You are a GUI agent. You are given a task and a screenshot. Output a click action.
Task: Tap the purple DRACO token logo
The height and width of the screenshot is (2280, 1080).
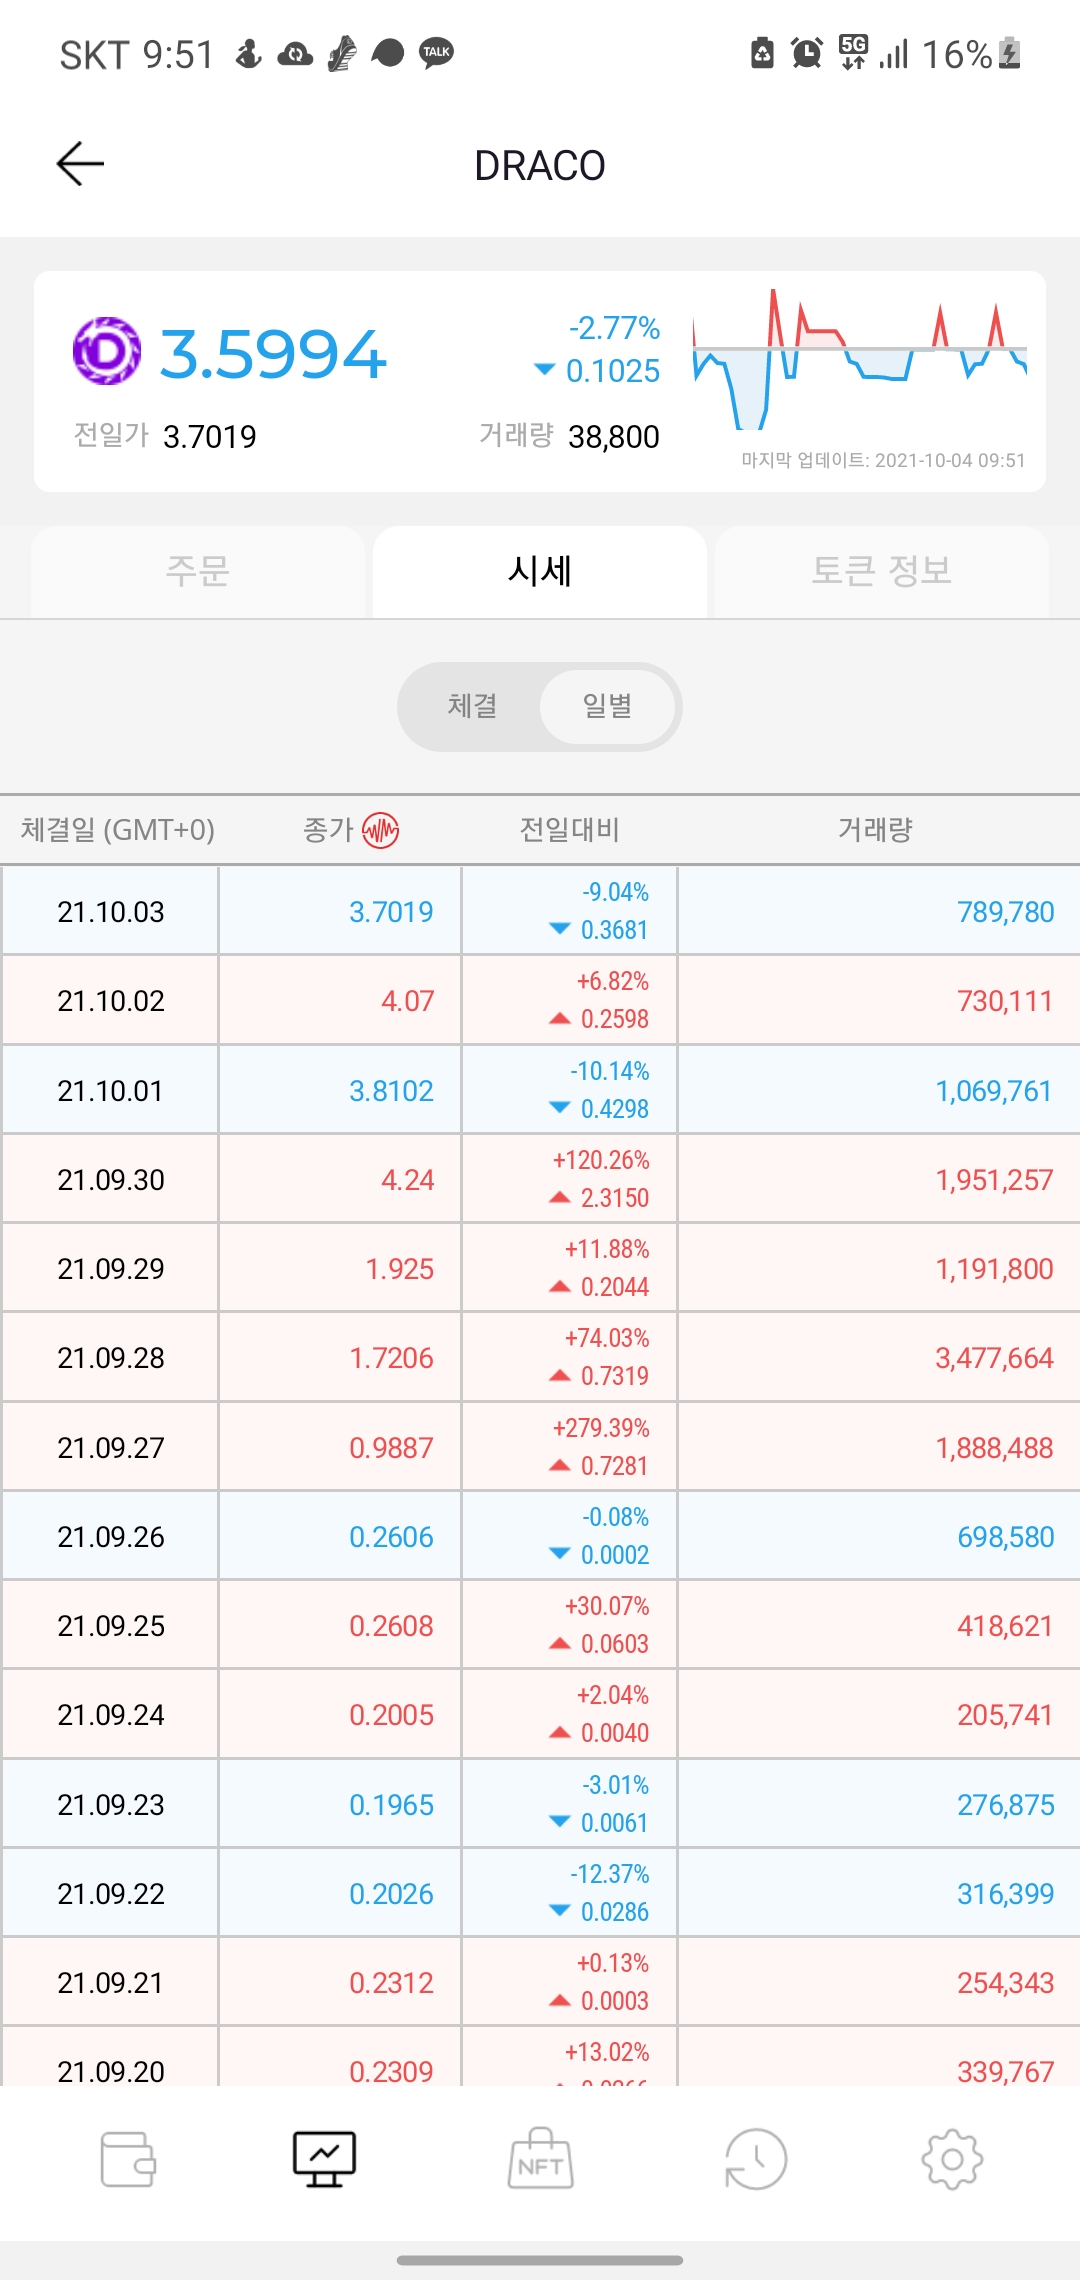pos(107,351)
